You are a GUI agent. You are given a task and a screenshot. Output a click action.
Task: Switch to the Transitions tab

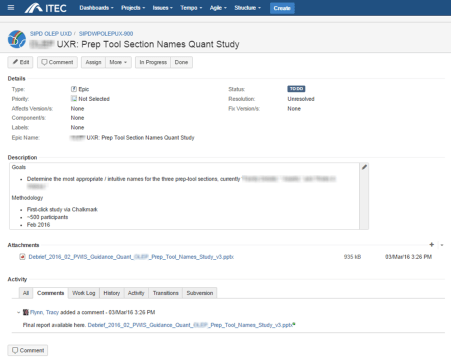166,293
